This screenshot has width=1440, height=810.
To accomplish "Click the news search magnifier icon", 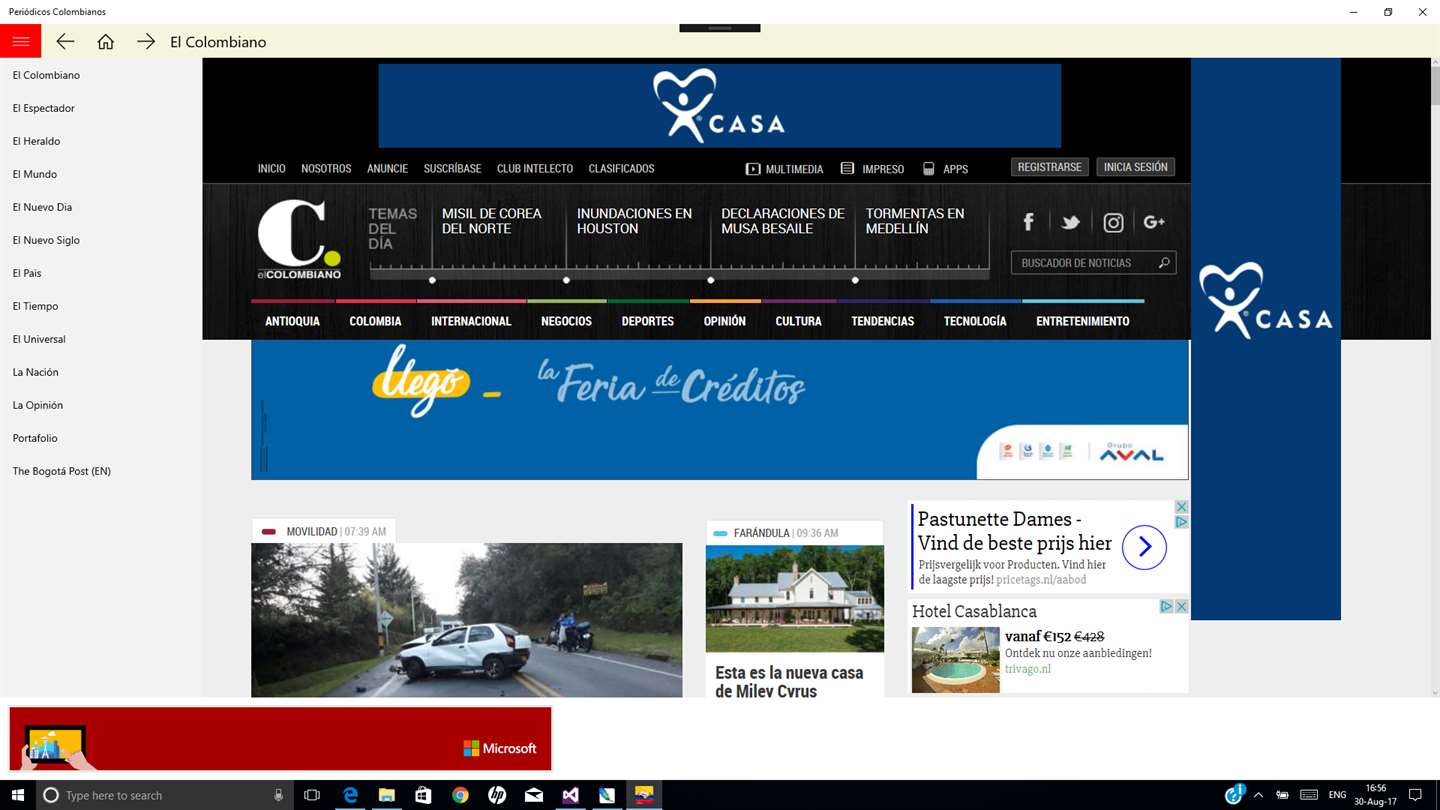I will 1164,263.
